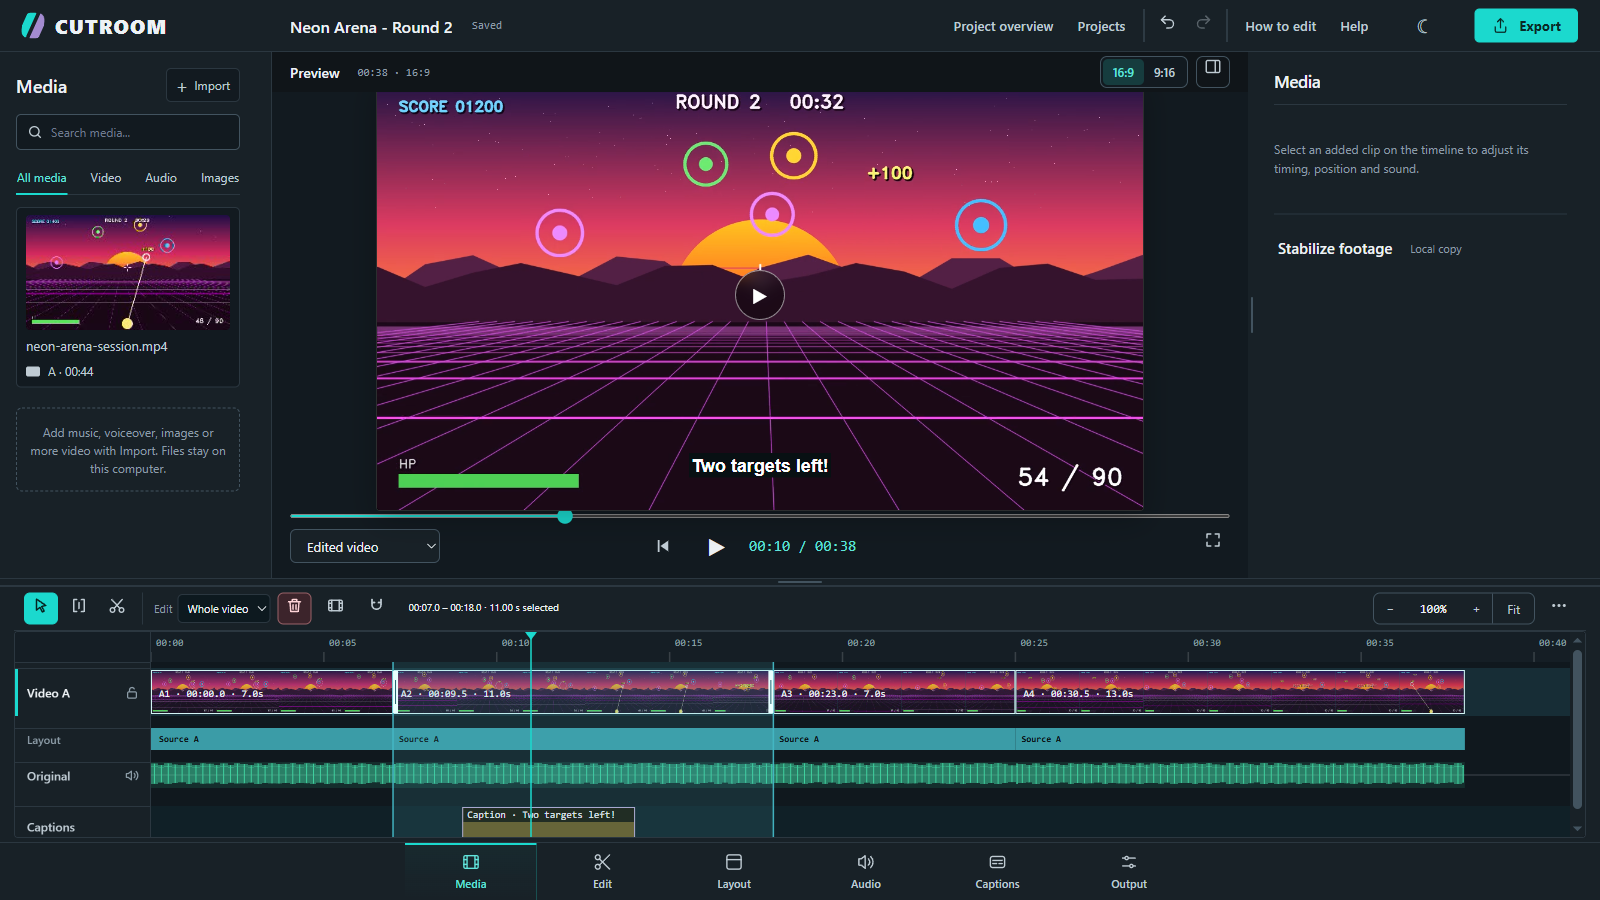Open the Output bottom tab
Viewport: 1600px width, 900px height.
[x=1129, y=871]
